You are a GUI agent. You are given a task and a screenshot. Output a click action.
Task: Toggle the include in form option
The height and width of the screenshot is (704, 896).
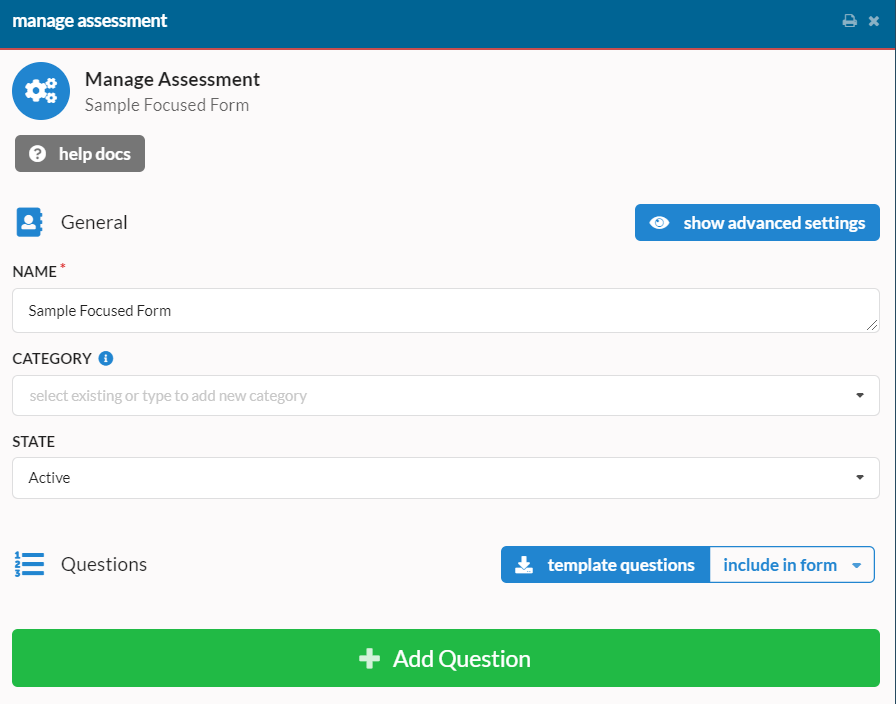781,564
